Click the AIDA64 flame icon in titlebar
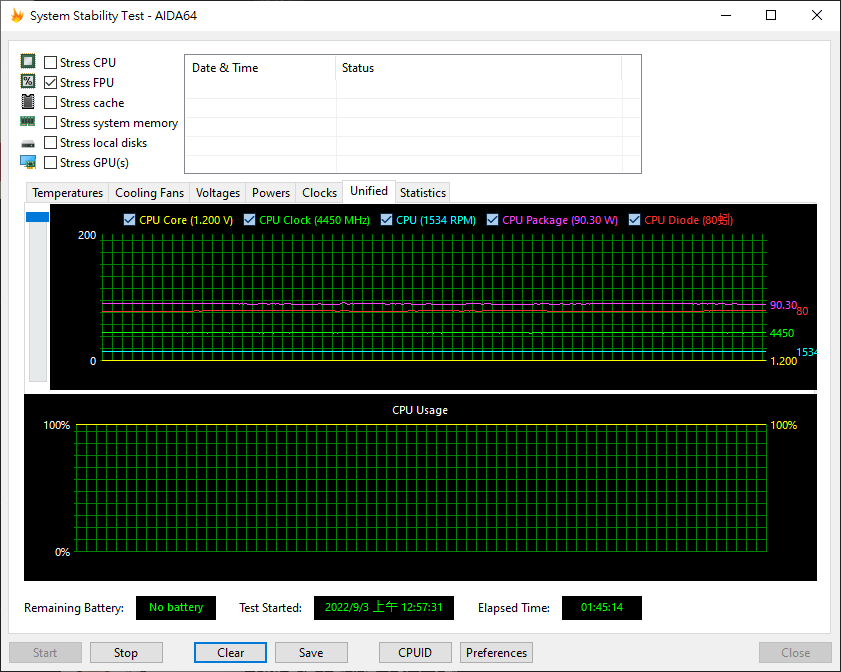 (x=17, y=15)
